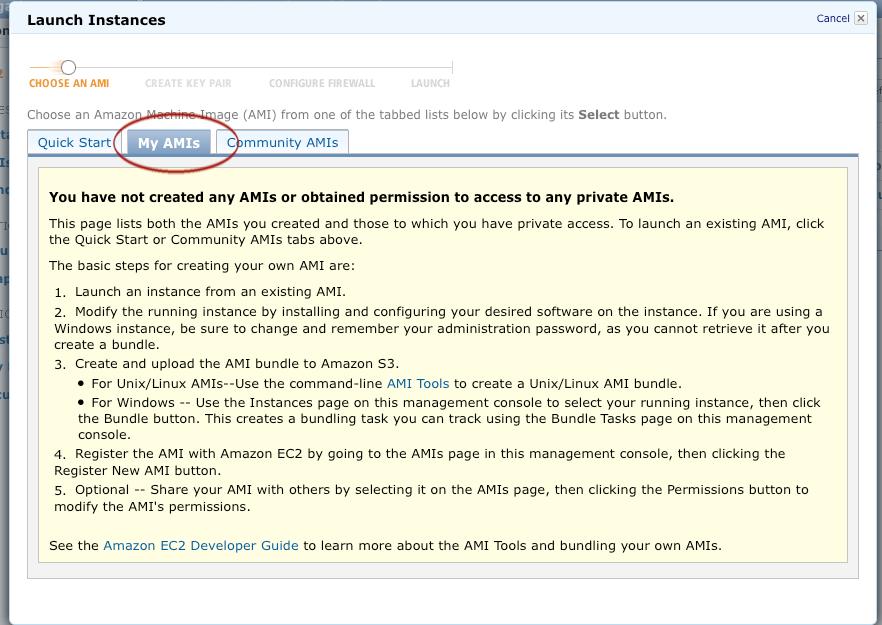Click the CHOOSE AN AMI step label
882x625 pixels.
[x=69, y=83]
